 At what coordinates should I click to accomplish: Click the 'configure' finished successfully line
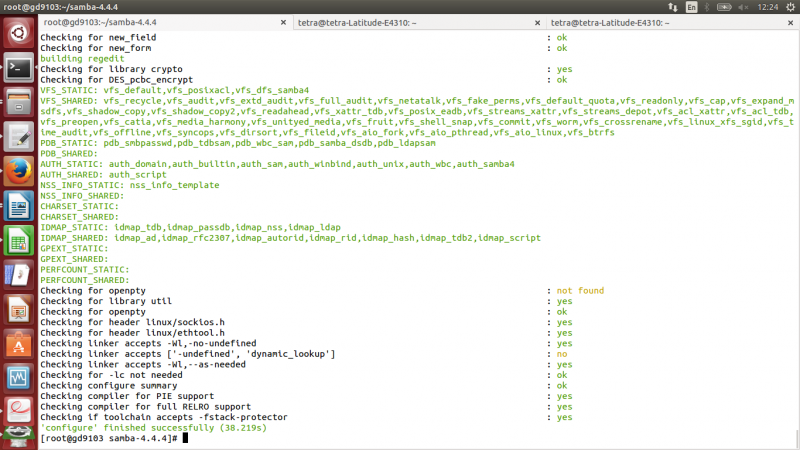pyautogui.click(x=154, y=428)
